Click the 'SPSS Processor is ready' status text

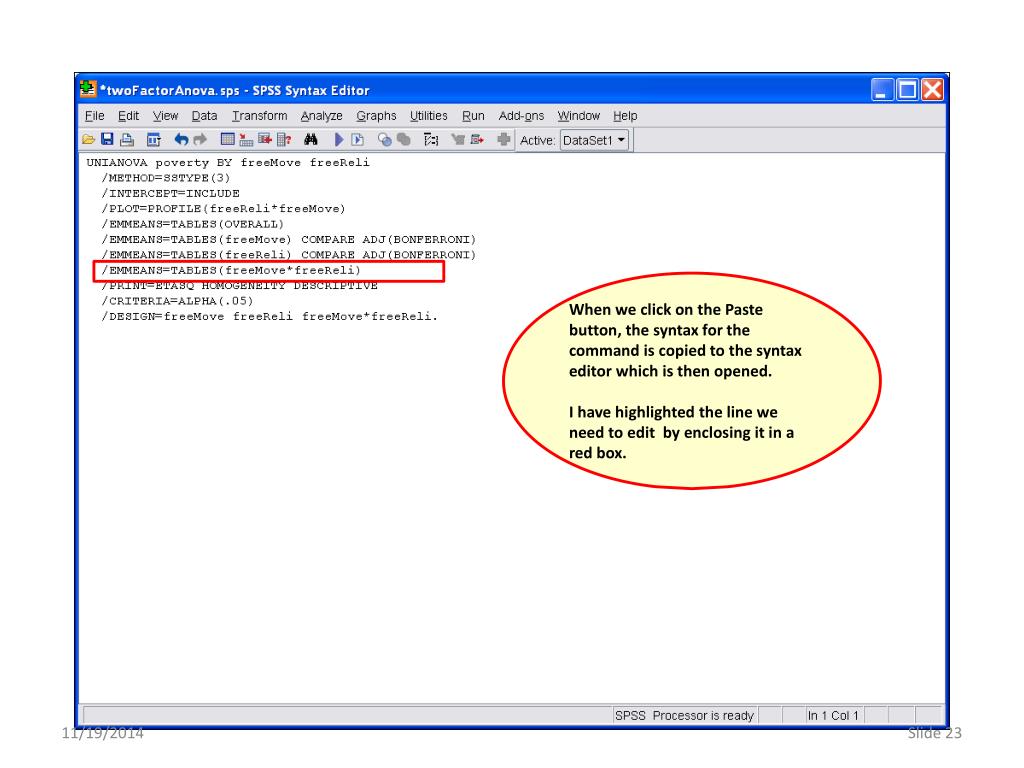coord(684,716)
